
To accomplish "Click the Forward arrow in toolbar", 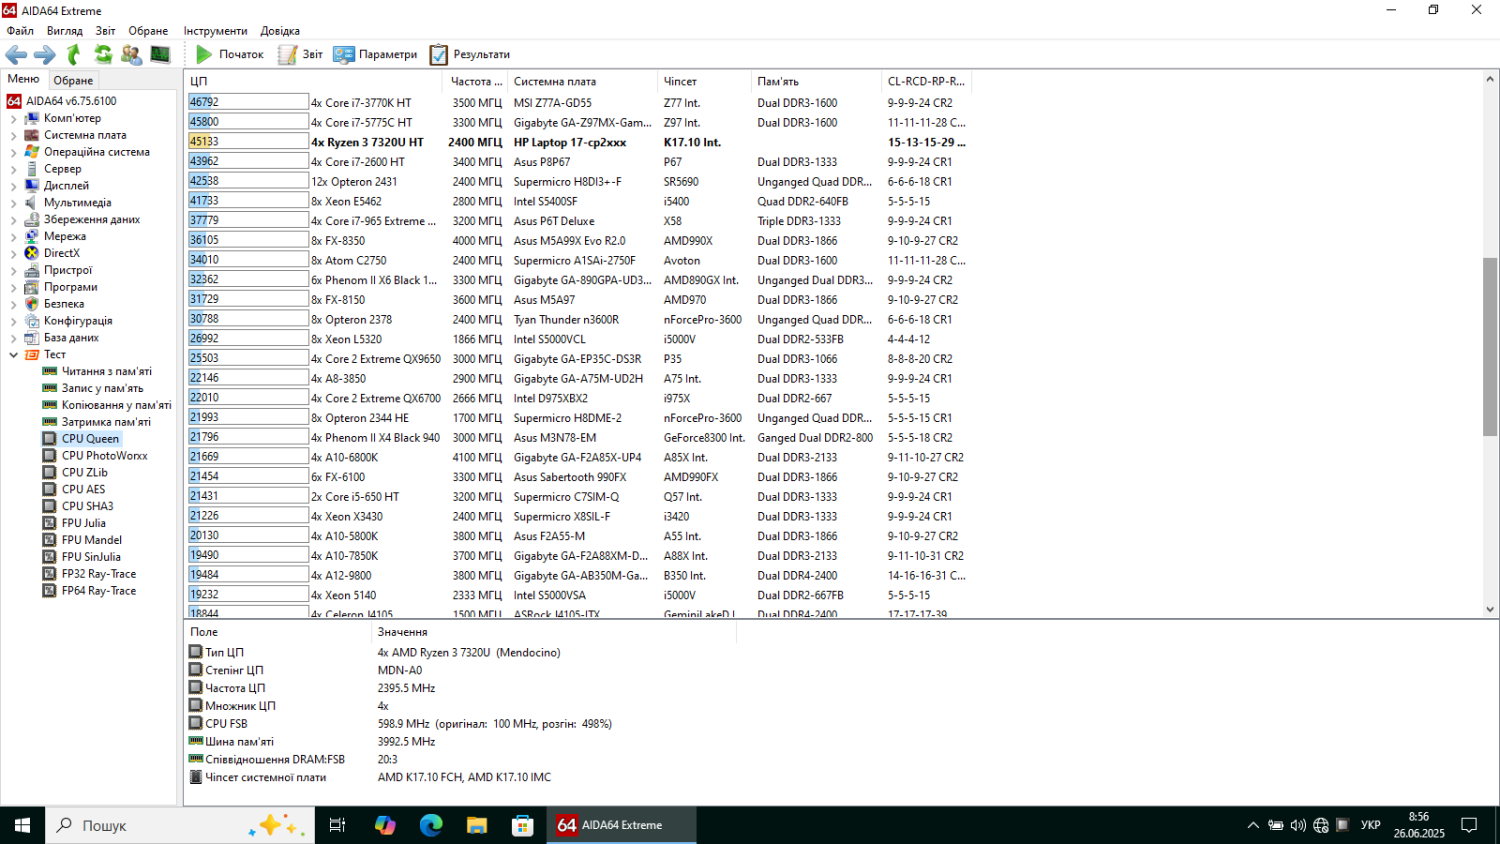I will click(x=45, y=55).
